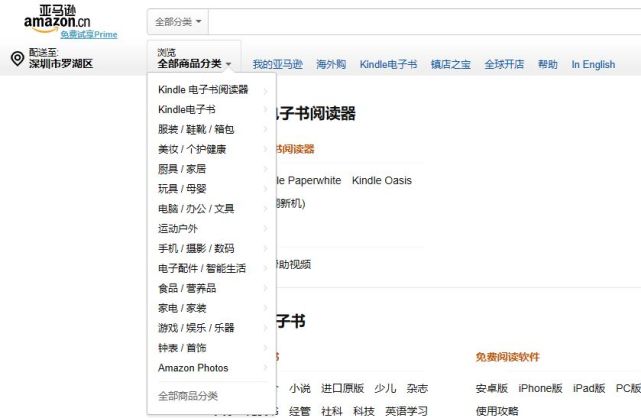Open 英语学习 ebook category link
Screen dimensions: 641x418
[406, 411]
